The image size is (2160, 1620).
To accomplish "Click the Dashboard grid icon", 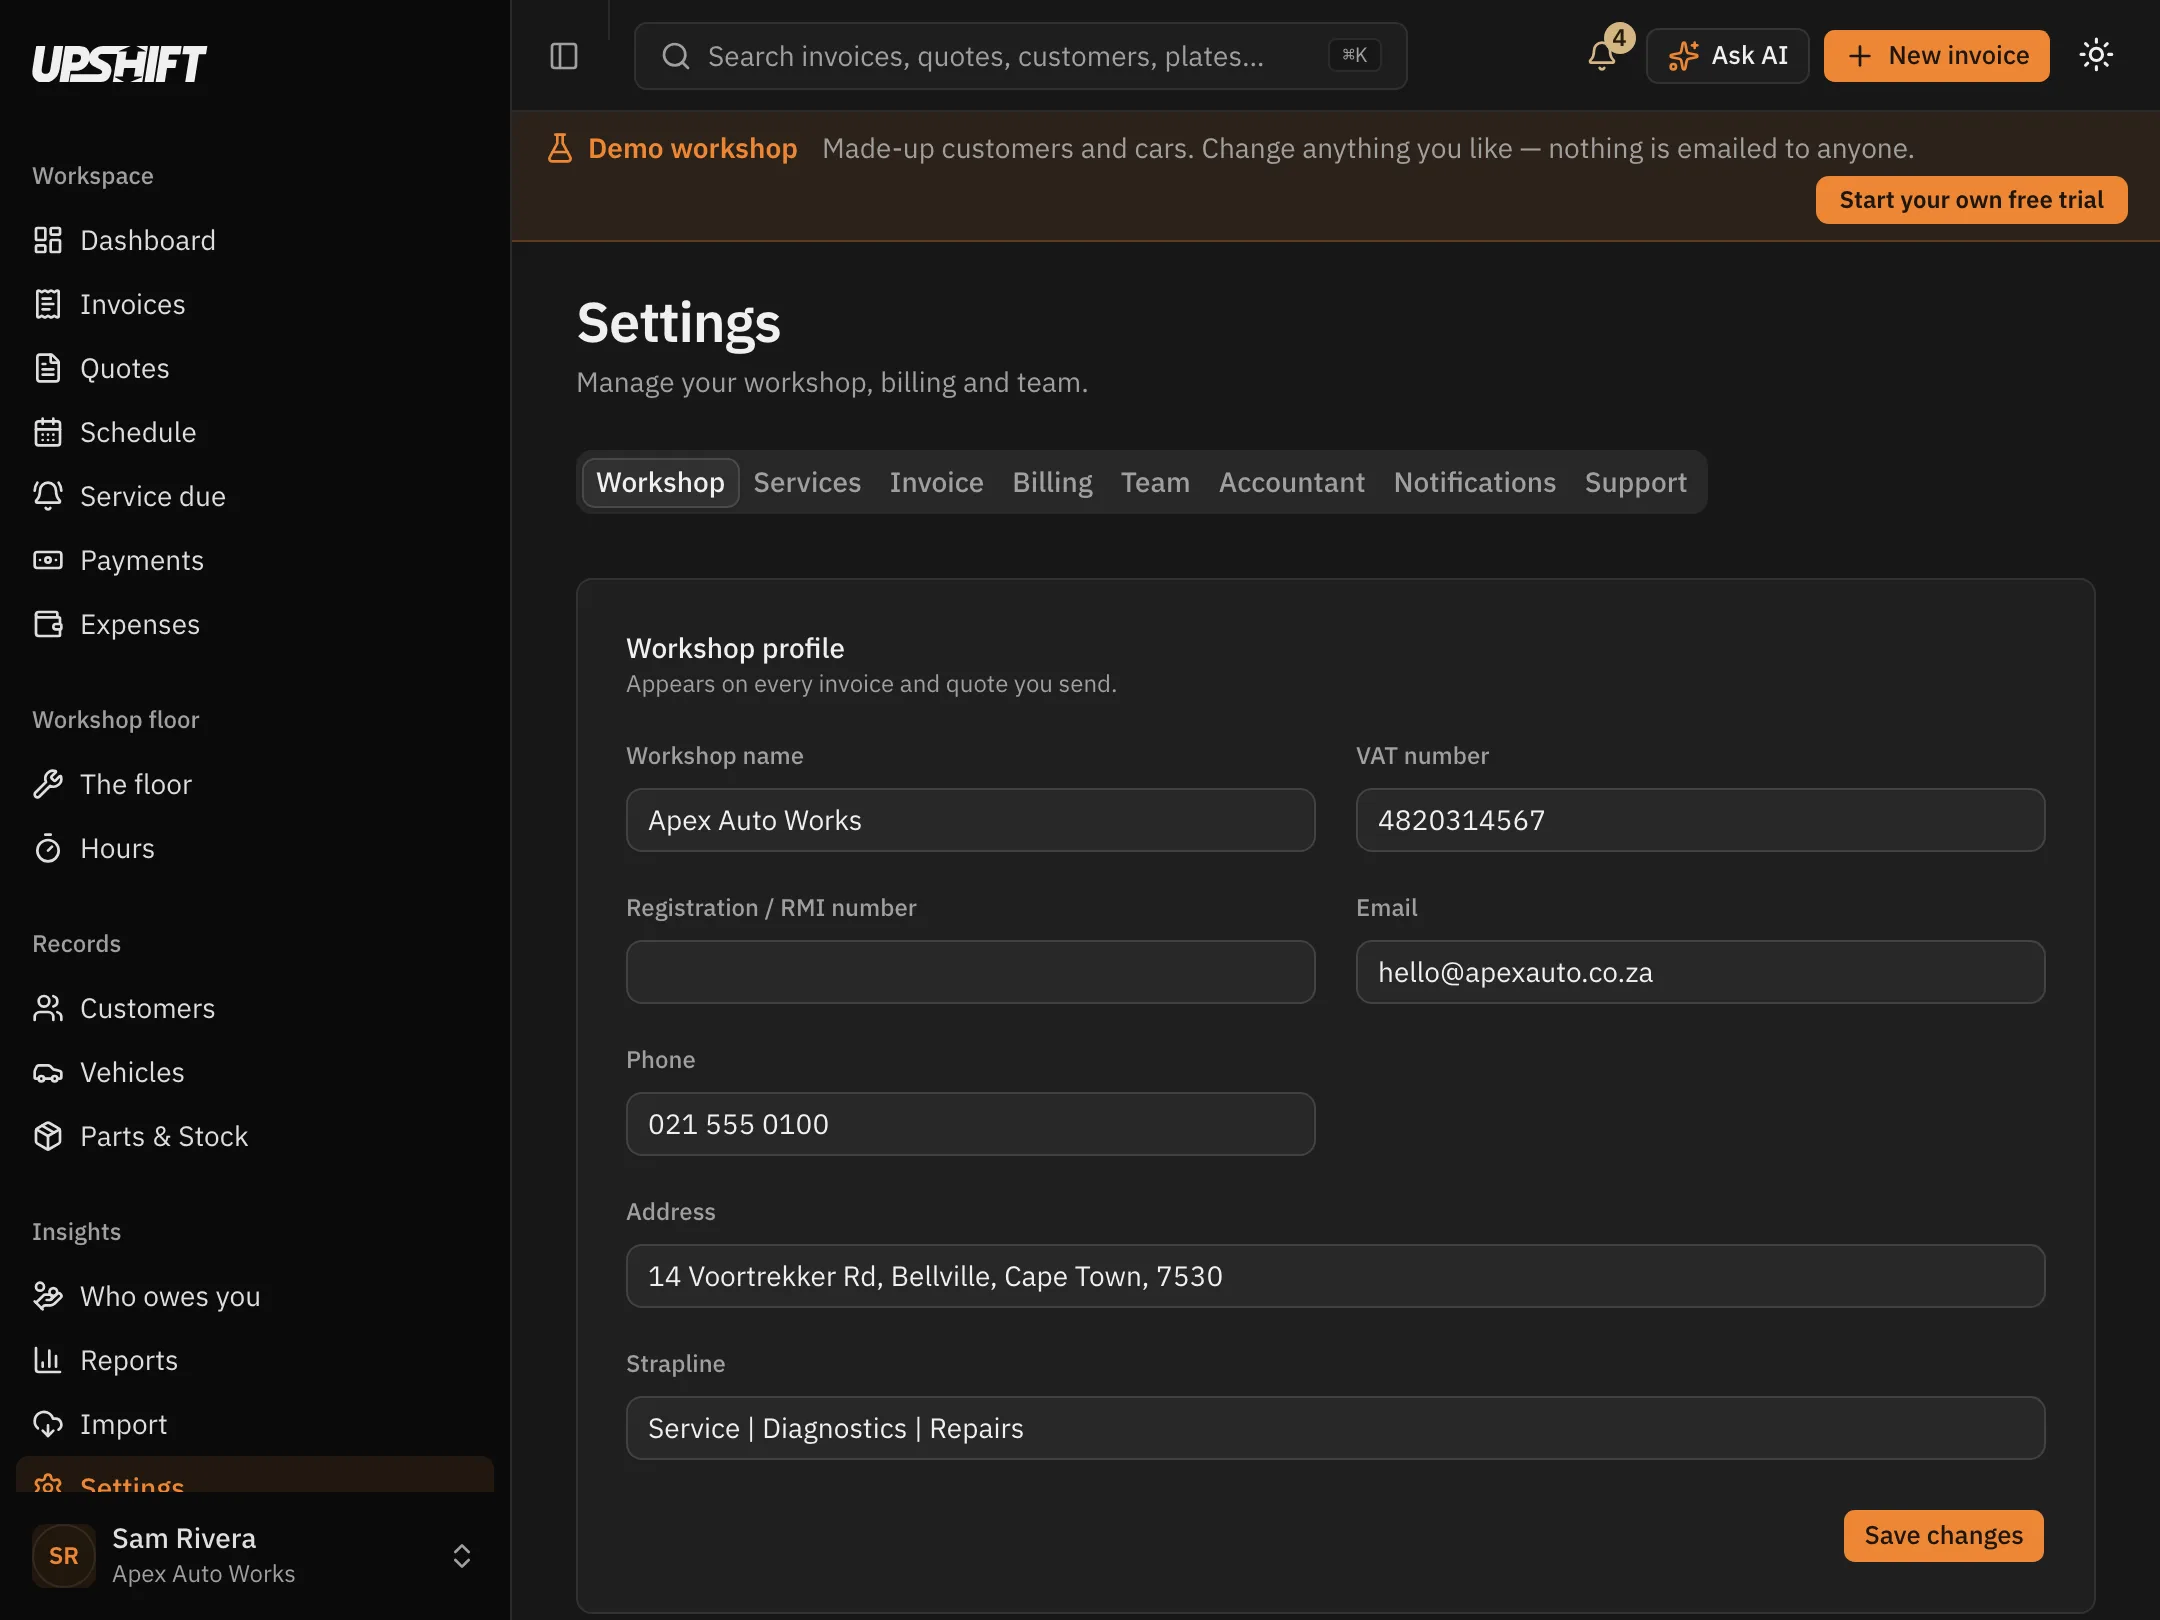I will point(48,240).
